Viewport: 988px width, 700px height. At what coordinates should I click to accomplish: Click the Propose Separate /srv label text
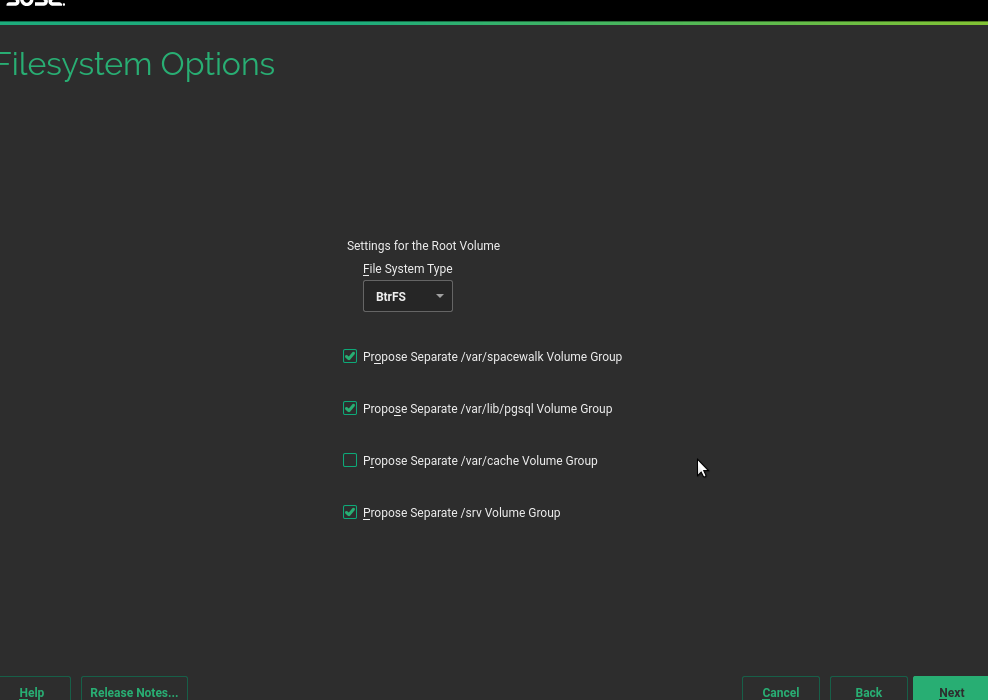(461, 513)
